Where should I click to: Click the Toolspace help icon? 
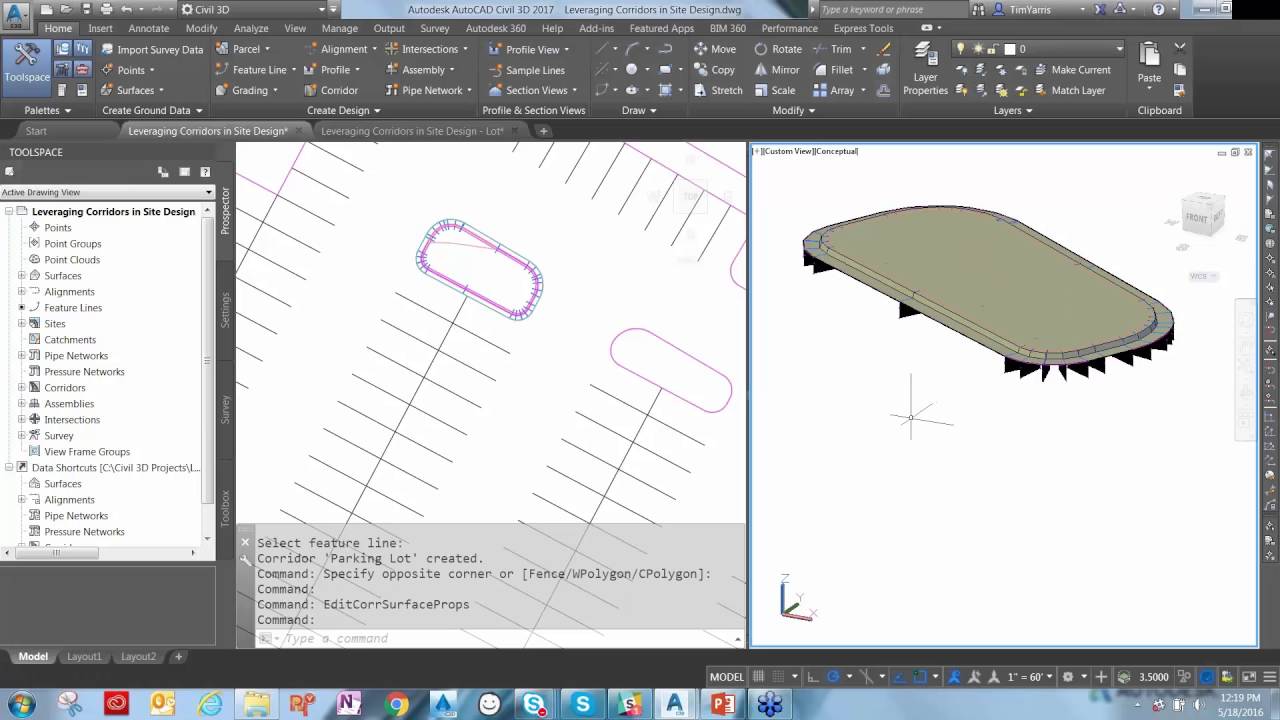click(x=205, y=172)
